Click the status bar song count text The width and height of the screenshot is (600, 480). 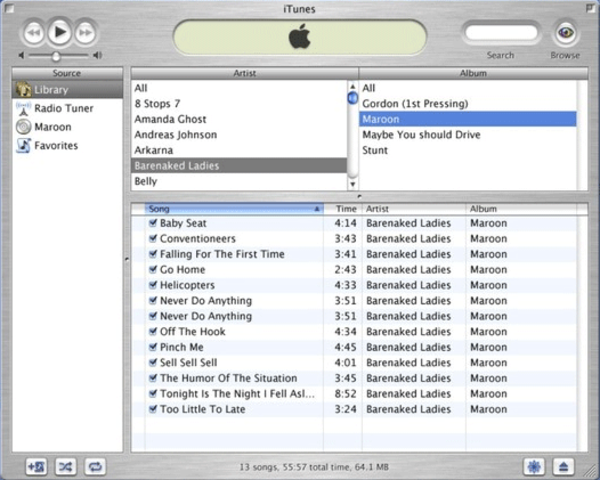(x=314, y=467)
